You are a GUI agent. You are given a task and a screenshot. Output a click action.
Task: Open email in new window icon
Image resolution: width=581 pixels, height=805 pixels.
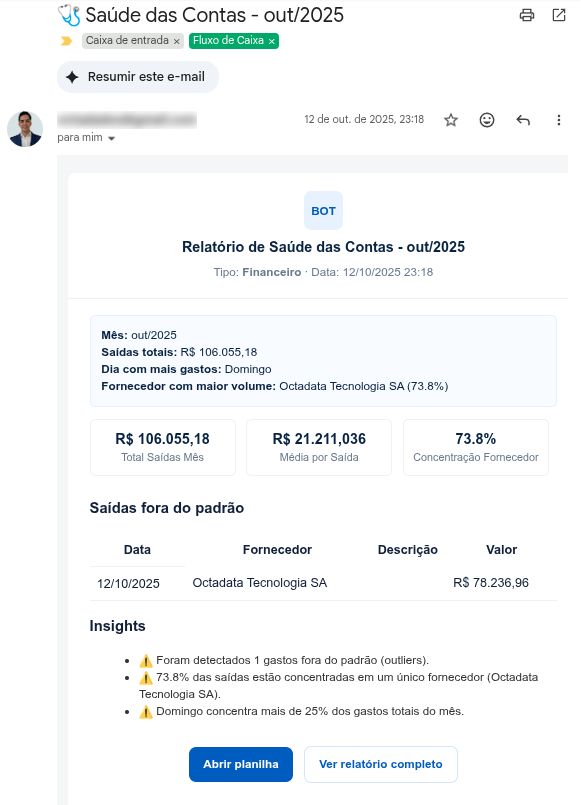(x=557, y=15)
